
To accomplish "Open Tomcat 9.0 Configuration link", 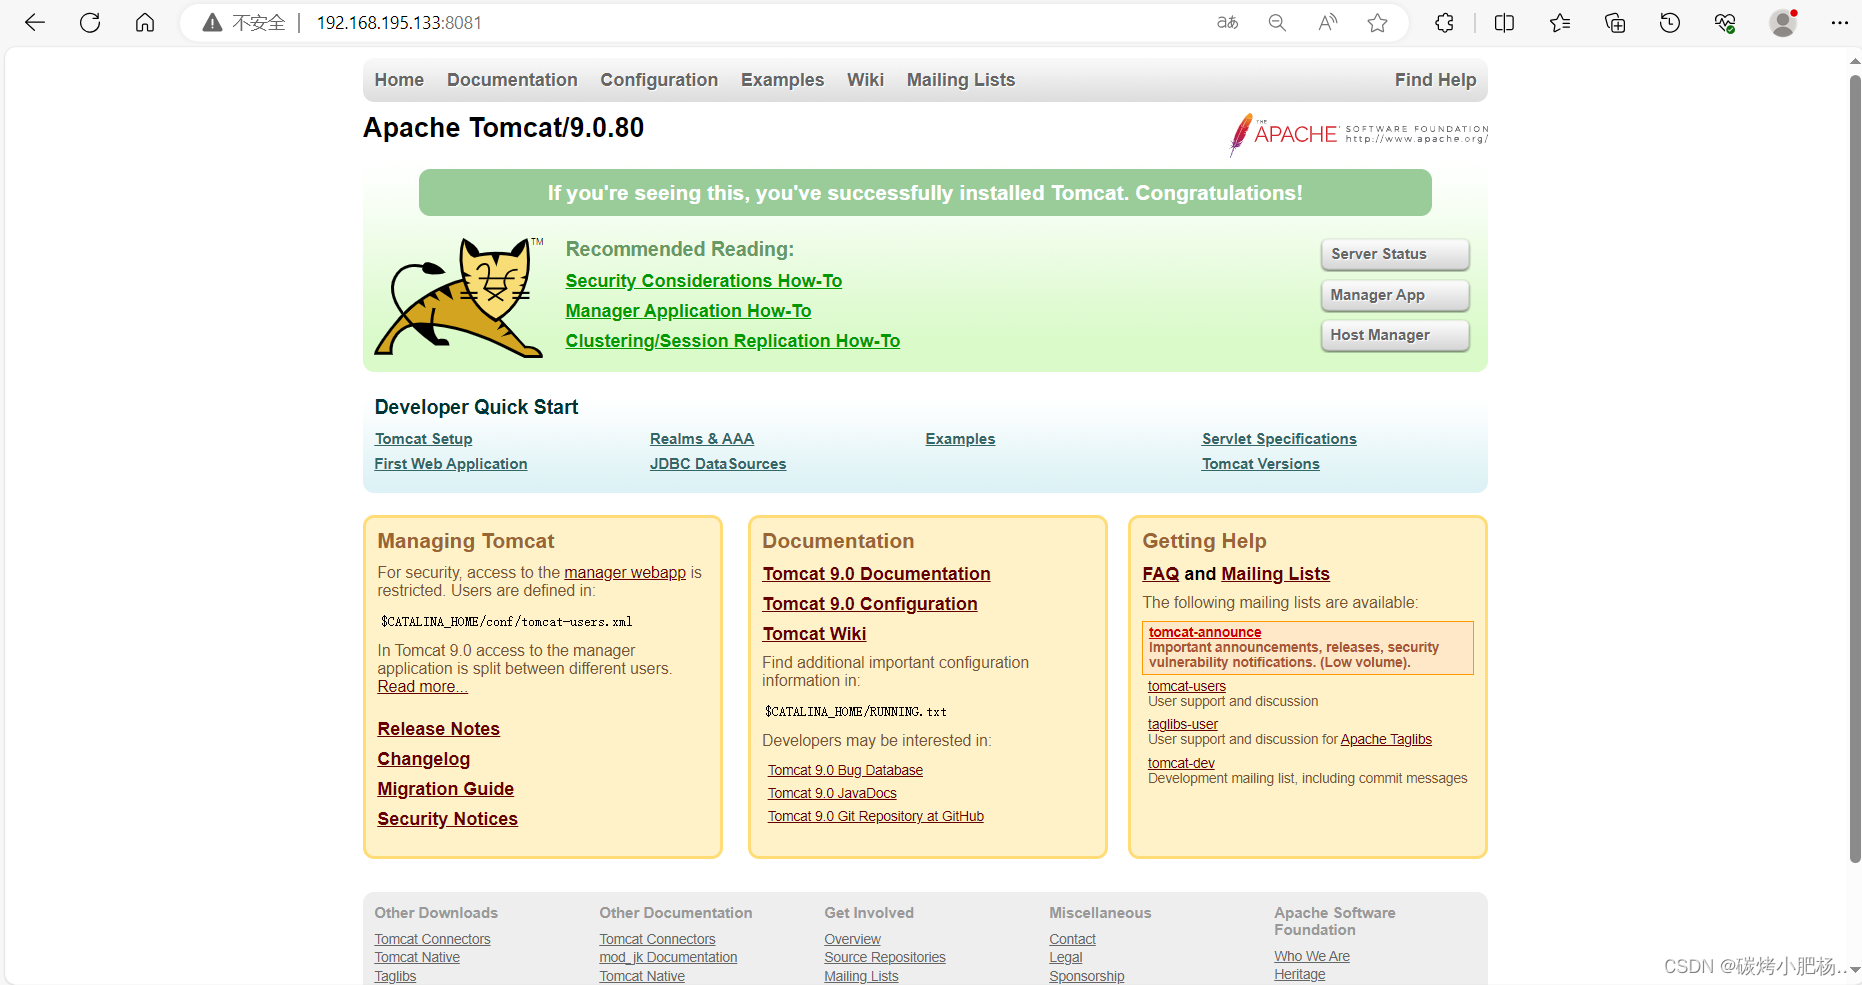I will point(870,604).
